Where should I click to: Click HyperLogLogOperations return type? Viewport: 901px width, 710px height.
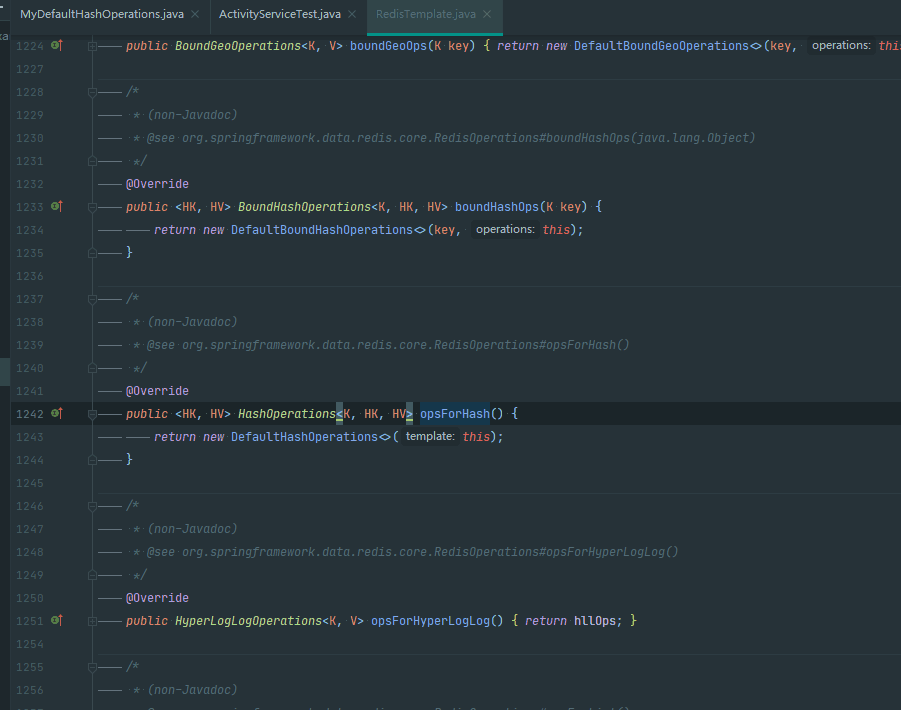coord(248,621)
